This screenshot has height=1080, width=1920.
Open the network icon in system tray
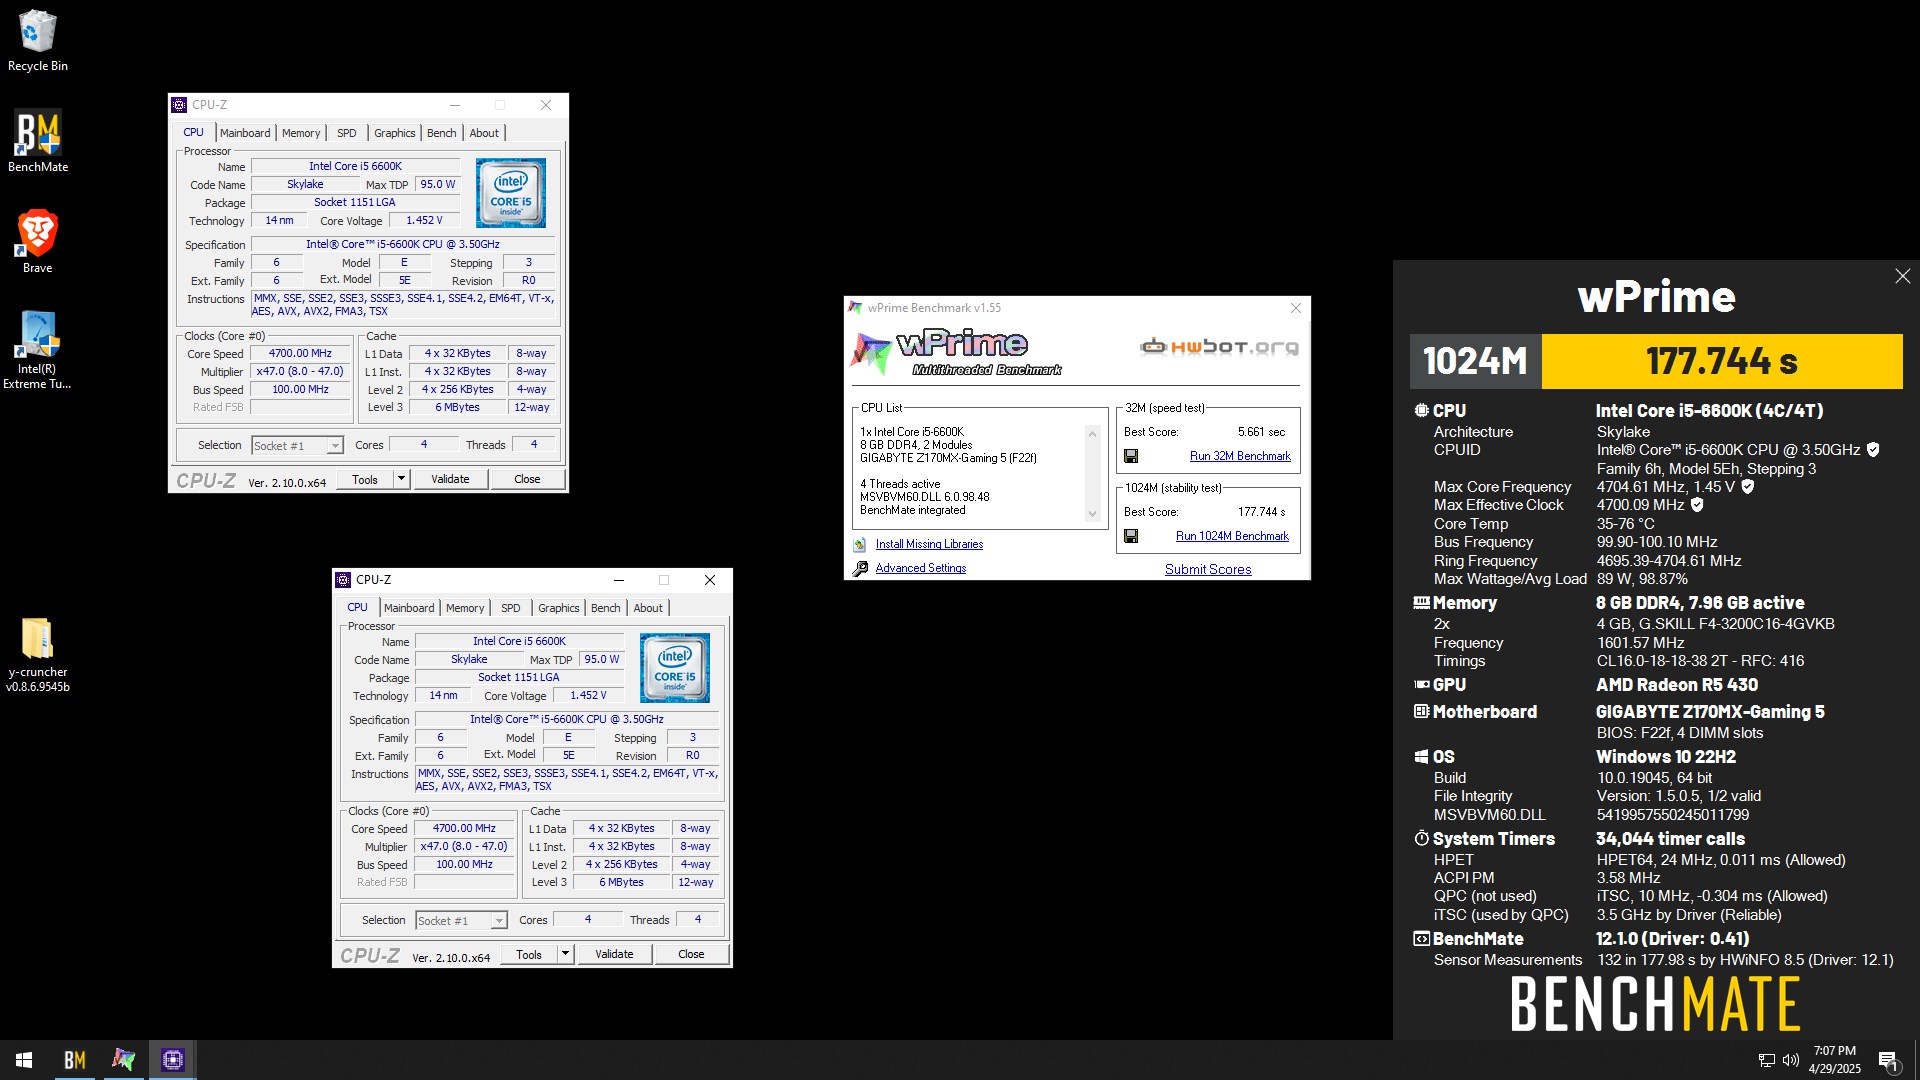click(x=1767, y=1060)
